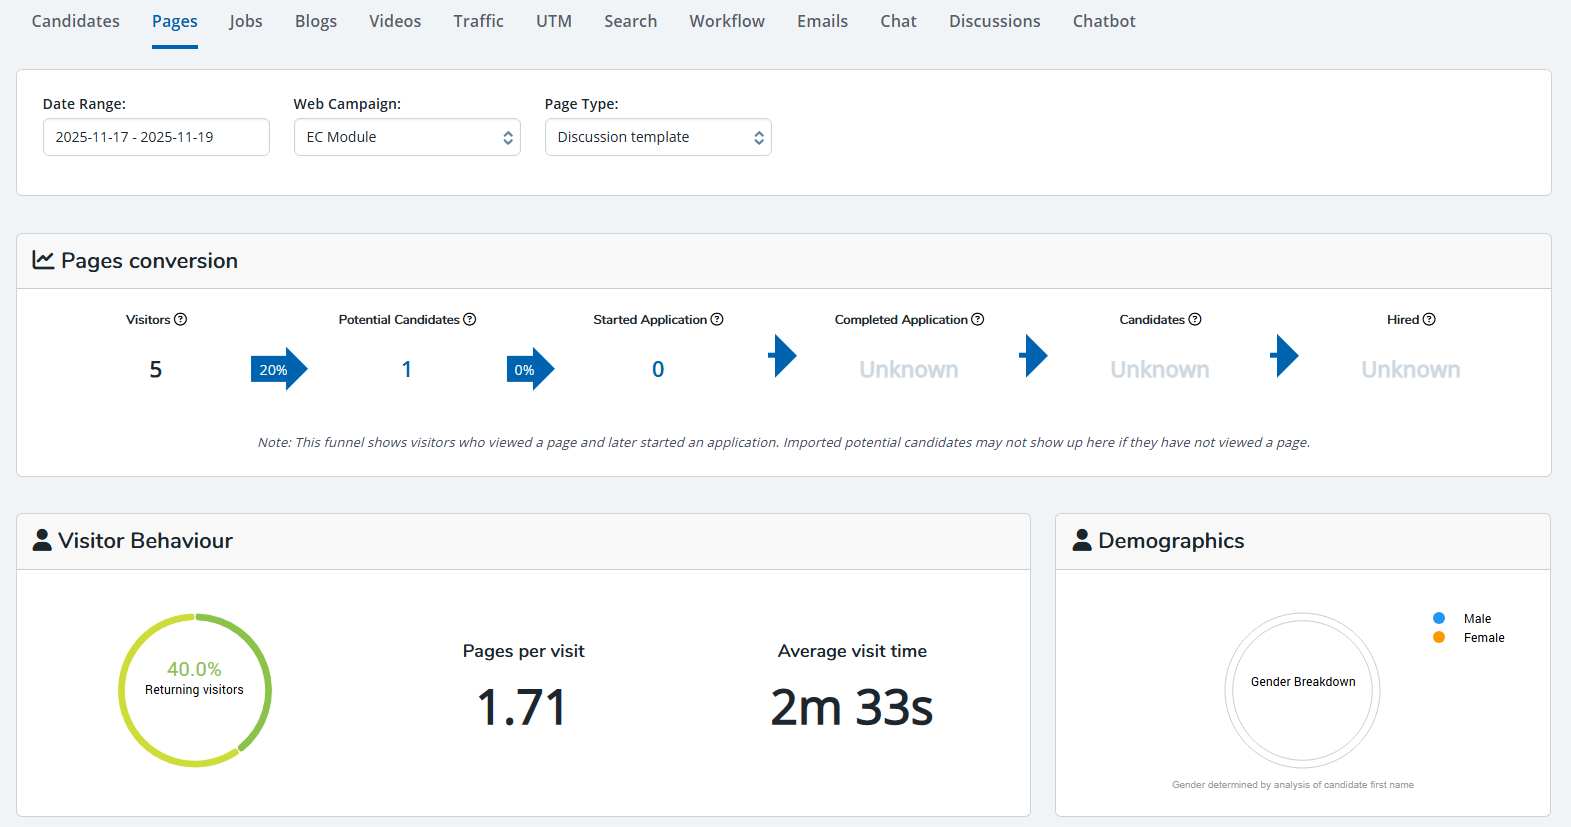The height and width of the screenshot is (827, 1571).
Task: Switch to the Candidates tab
Action: (x=76, y=21)
